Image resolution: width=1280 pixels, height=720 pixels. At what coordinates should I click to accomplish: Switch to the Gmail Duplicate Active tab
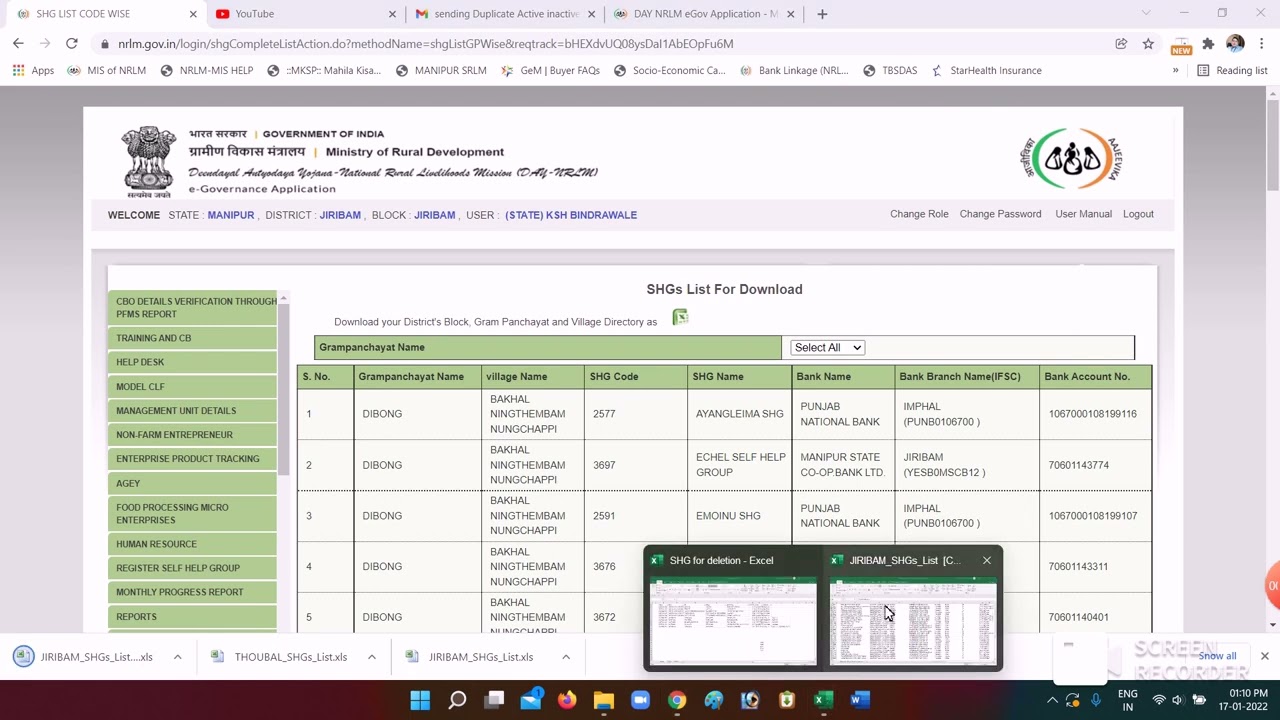[505, 14]
